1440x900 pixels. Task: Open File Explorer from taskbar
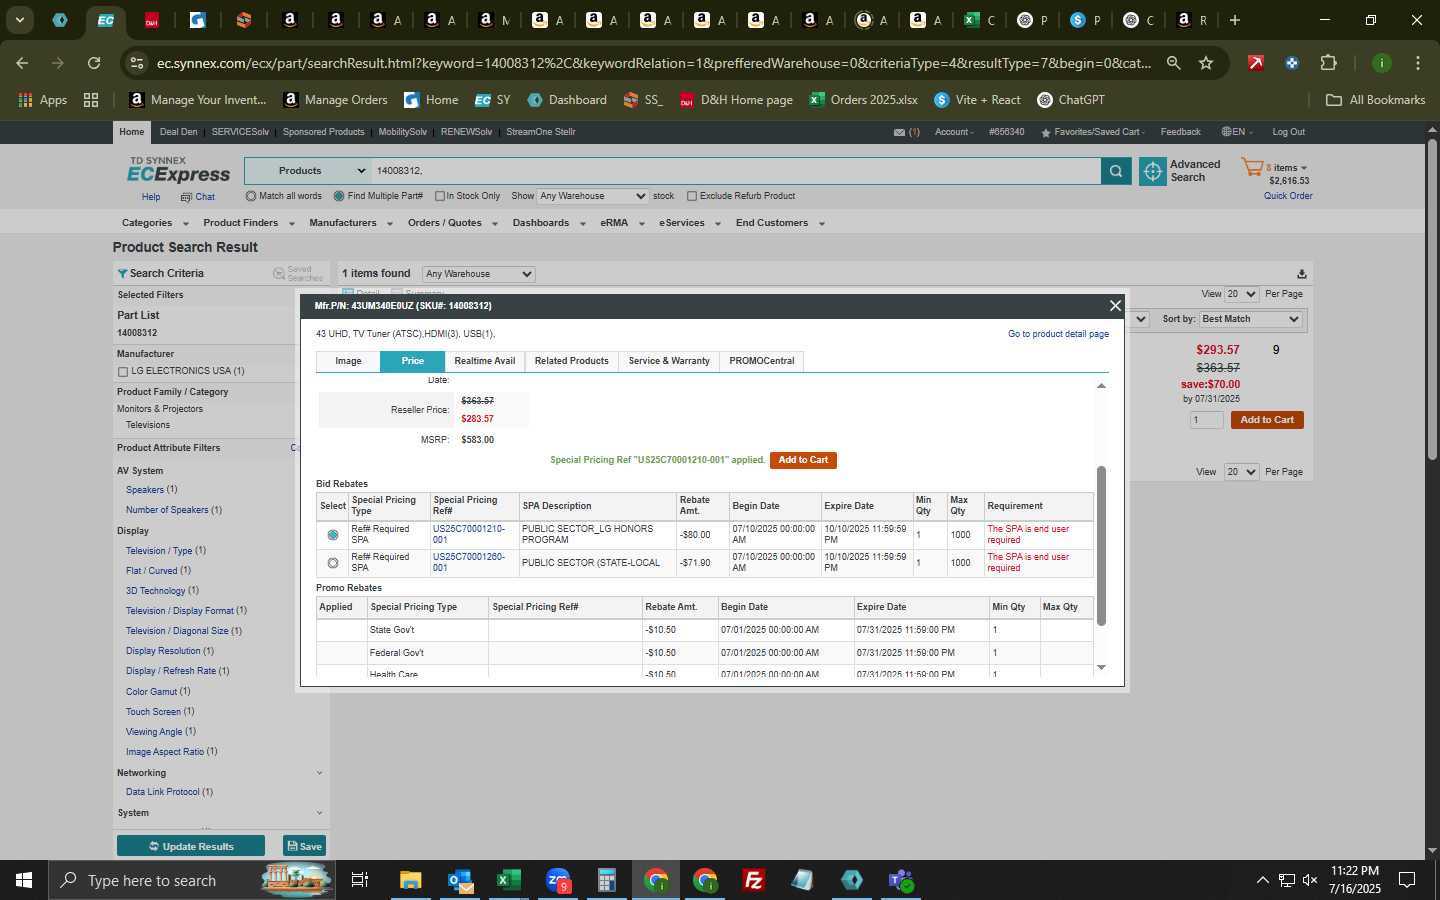pos(411,880)
